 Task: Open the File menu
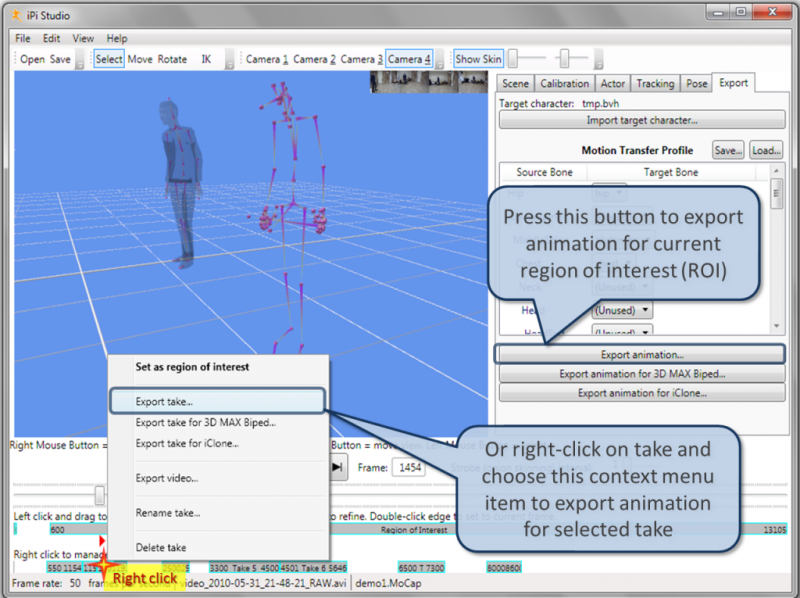[22, 38]
